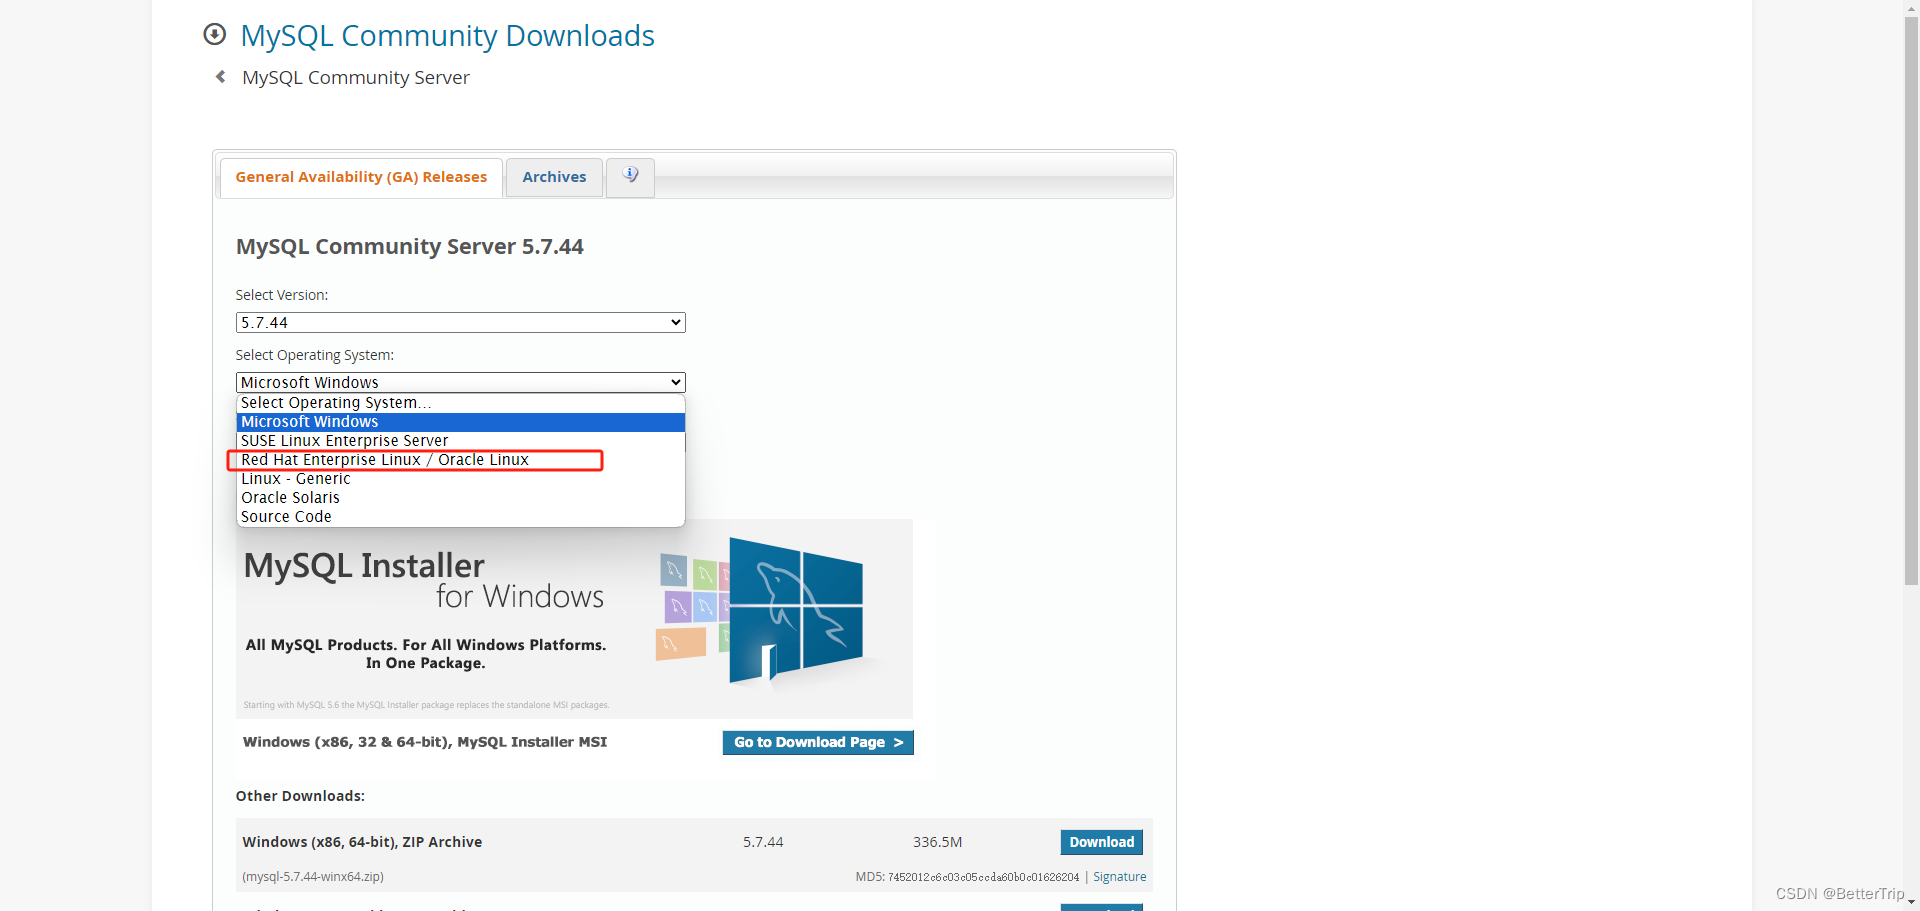Choose Linux - Generic option

pos(461,479)
